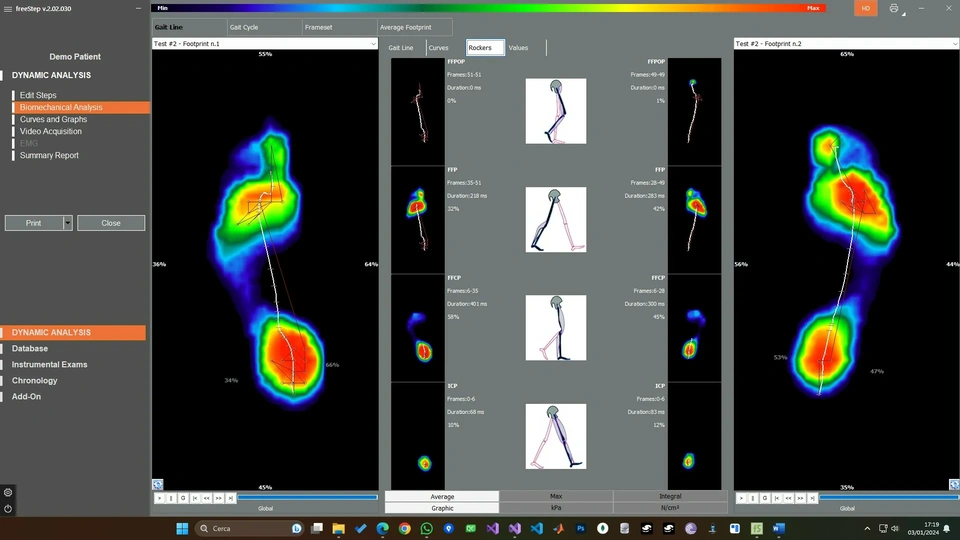The height and width of the screenshot is (540, 960).
Task: Switch to the Curves tab
Action: click(x=439, y=48)
